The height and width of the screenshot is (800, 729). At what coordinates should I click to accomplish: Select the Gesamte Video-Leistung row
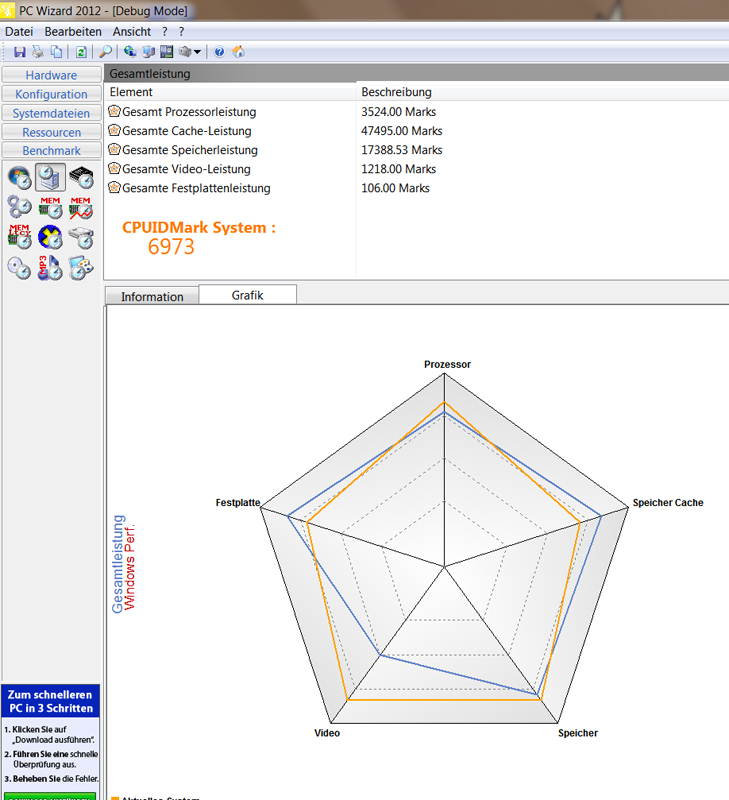[x=416, y=169]
